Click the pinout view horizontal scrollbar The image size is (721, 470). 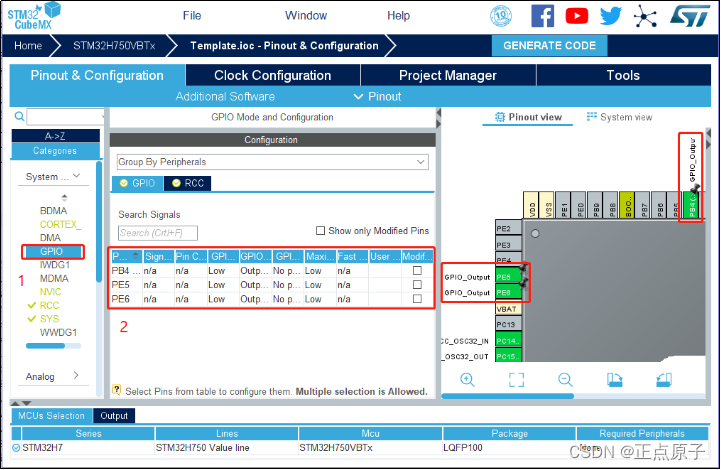tap(507, 395)
